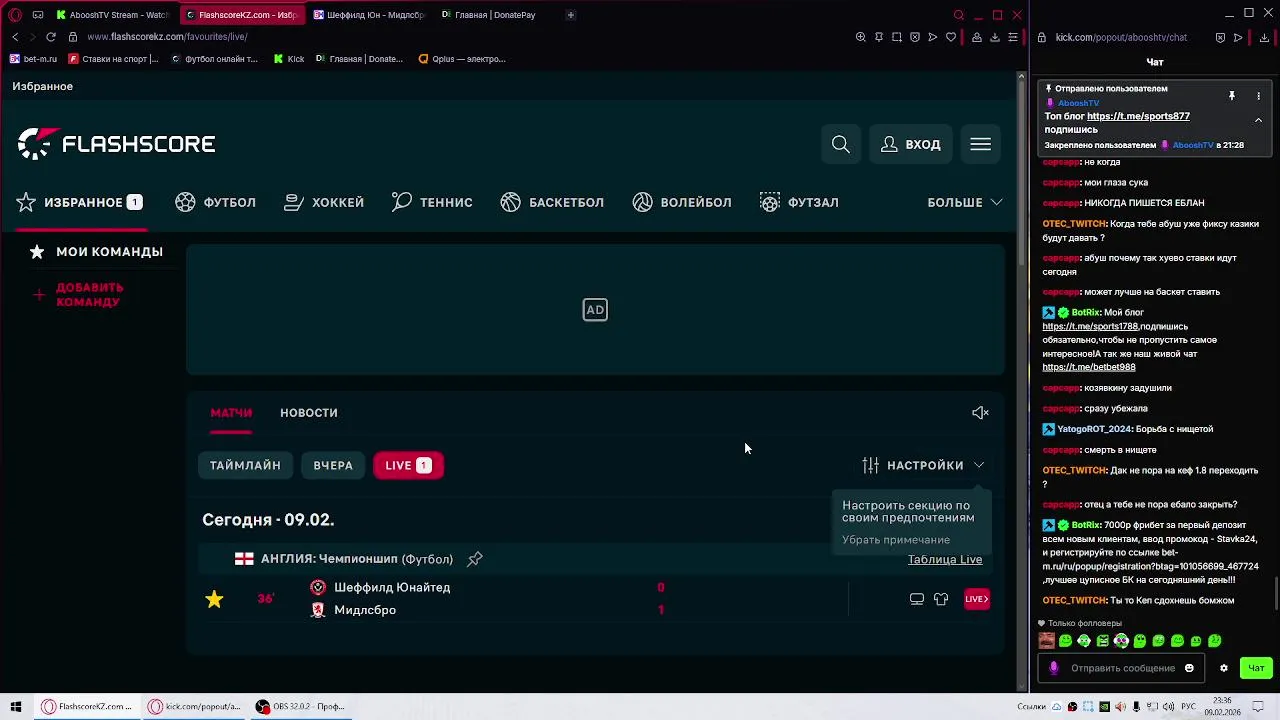Expand the Больше sports dropdown
The height and width of the screenshot is (720, 1280).
[x=965, y=202]
